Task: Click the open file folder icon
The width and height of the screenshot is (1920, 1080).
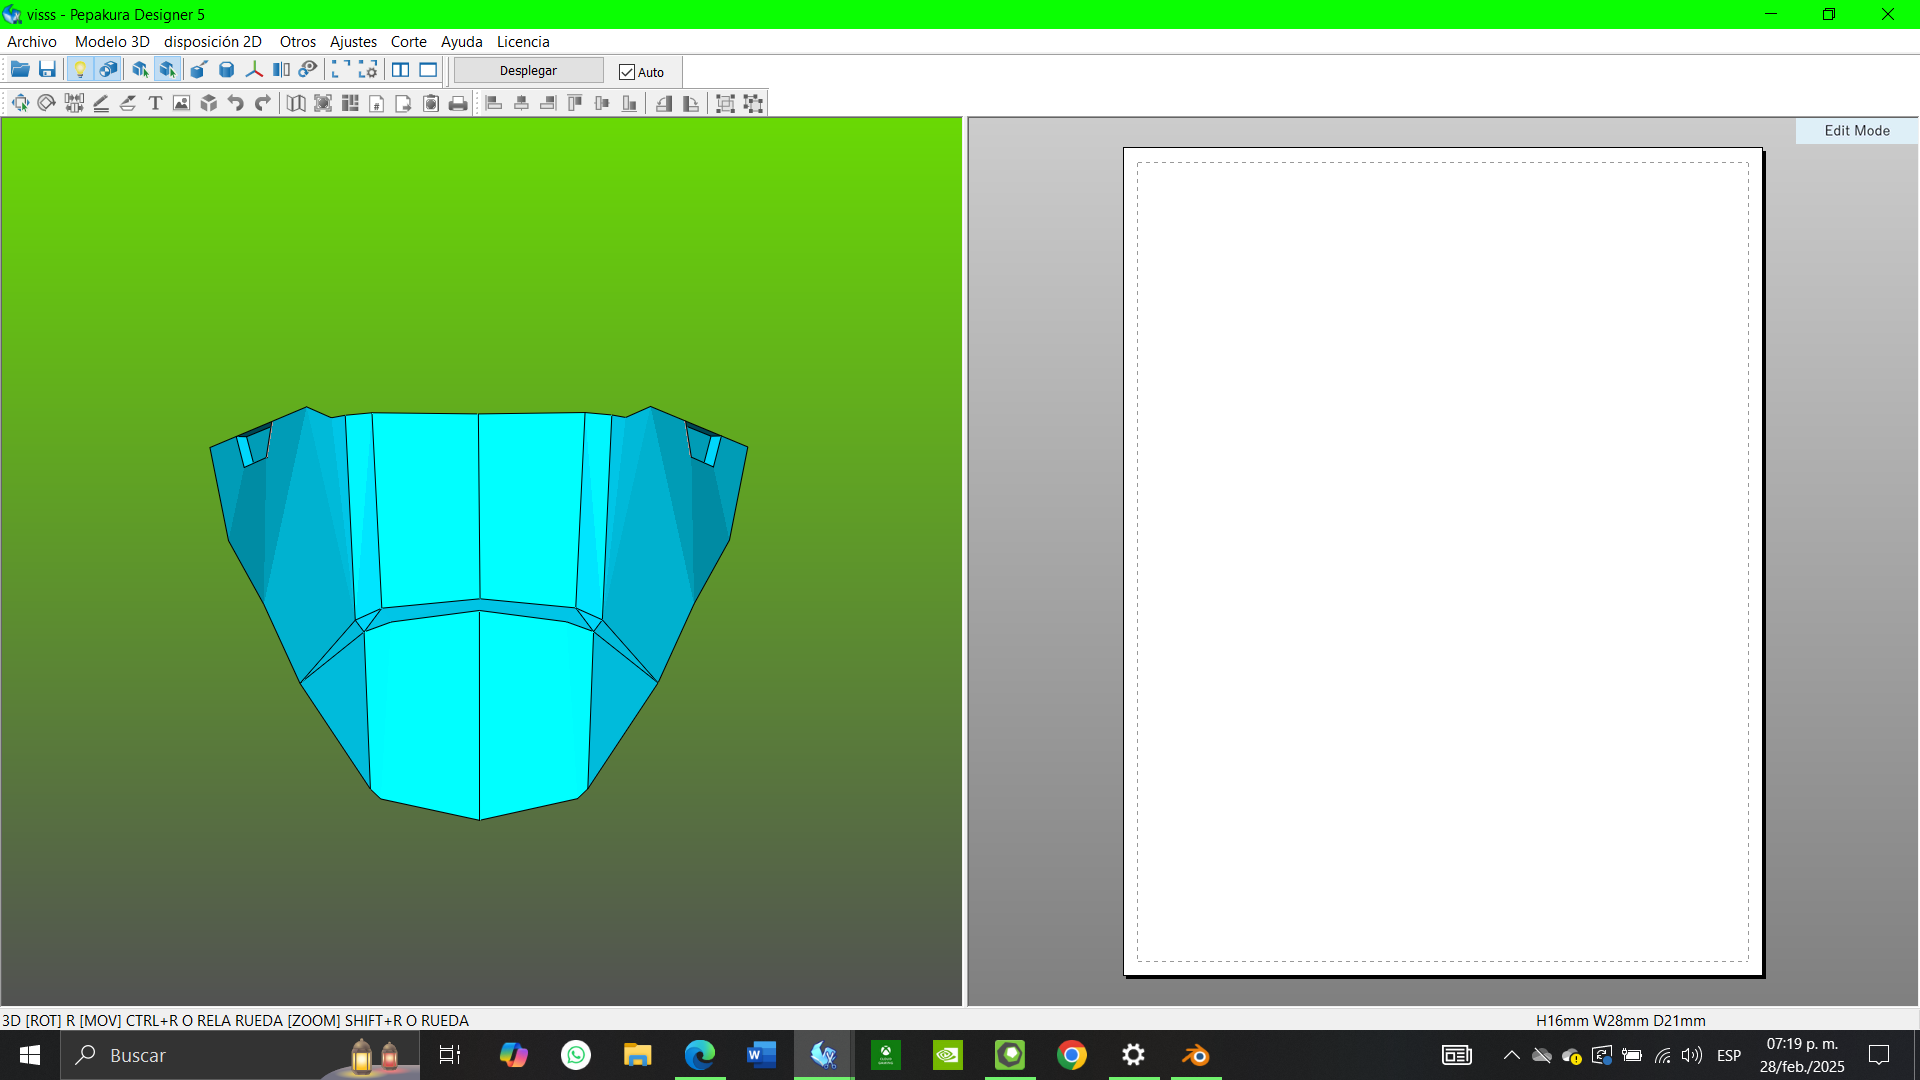Action: pyautogui.click(x=20, y=70)
